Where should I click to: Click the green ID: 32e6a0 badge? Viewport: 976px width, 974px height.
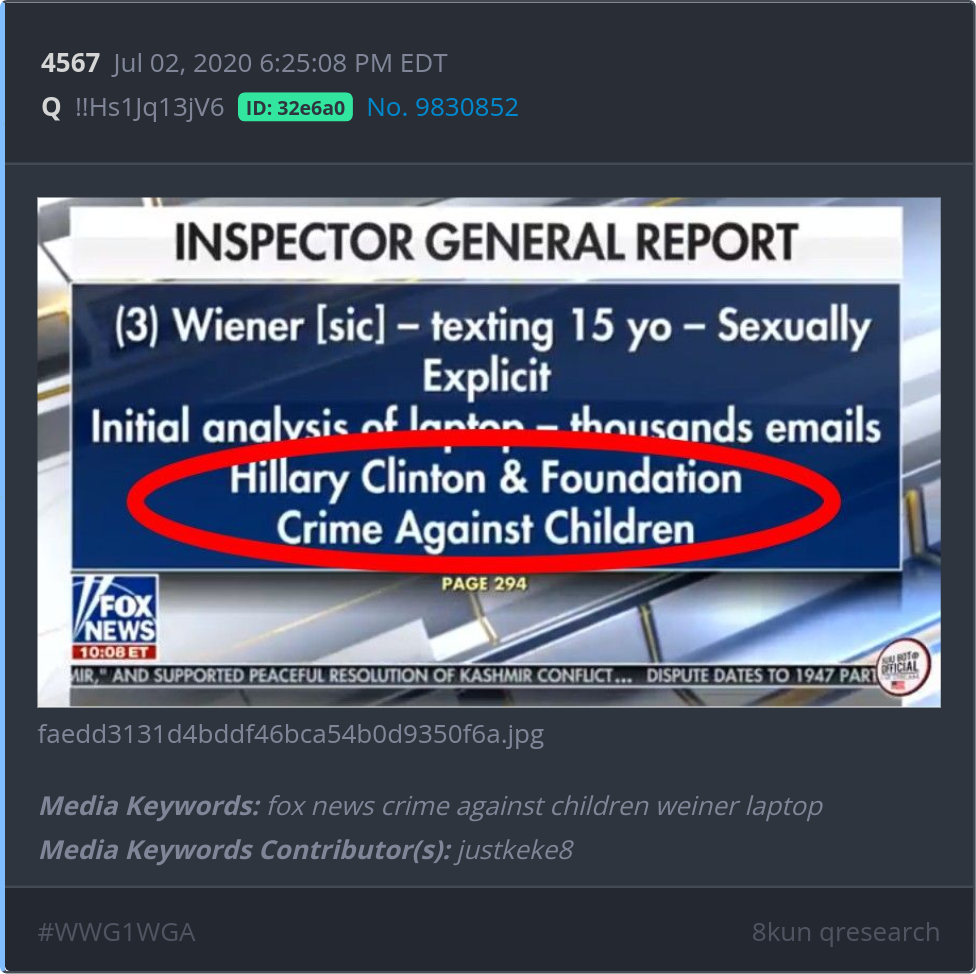[295, 108]
